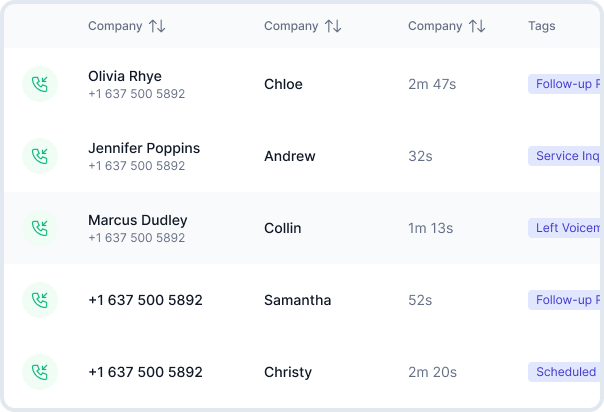Open Jennifer Poppins contact name
Viewport: 604px width, 412px height.
click(144, 148)
